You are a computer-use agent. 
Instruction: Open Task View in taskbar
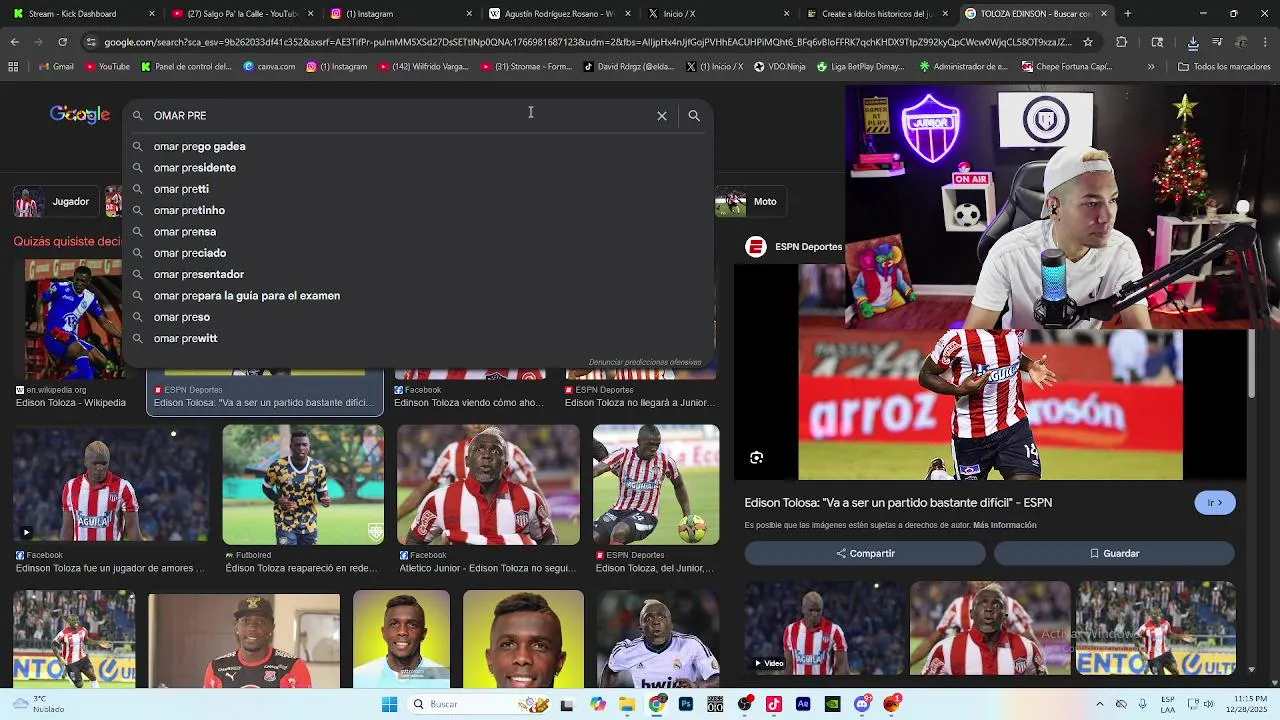[567, 704]
